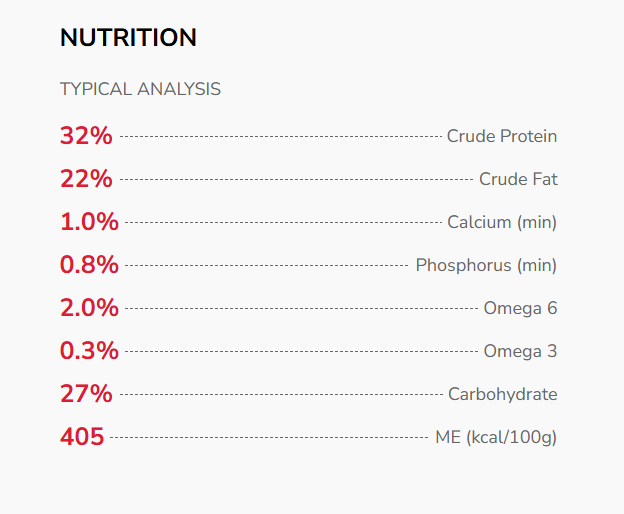The height and width of the screenshot is (514, 624).
Task: Select the Phosphorus (min) label
Action: pos(486,265)
